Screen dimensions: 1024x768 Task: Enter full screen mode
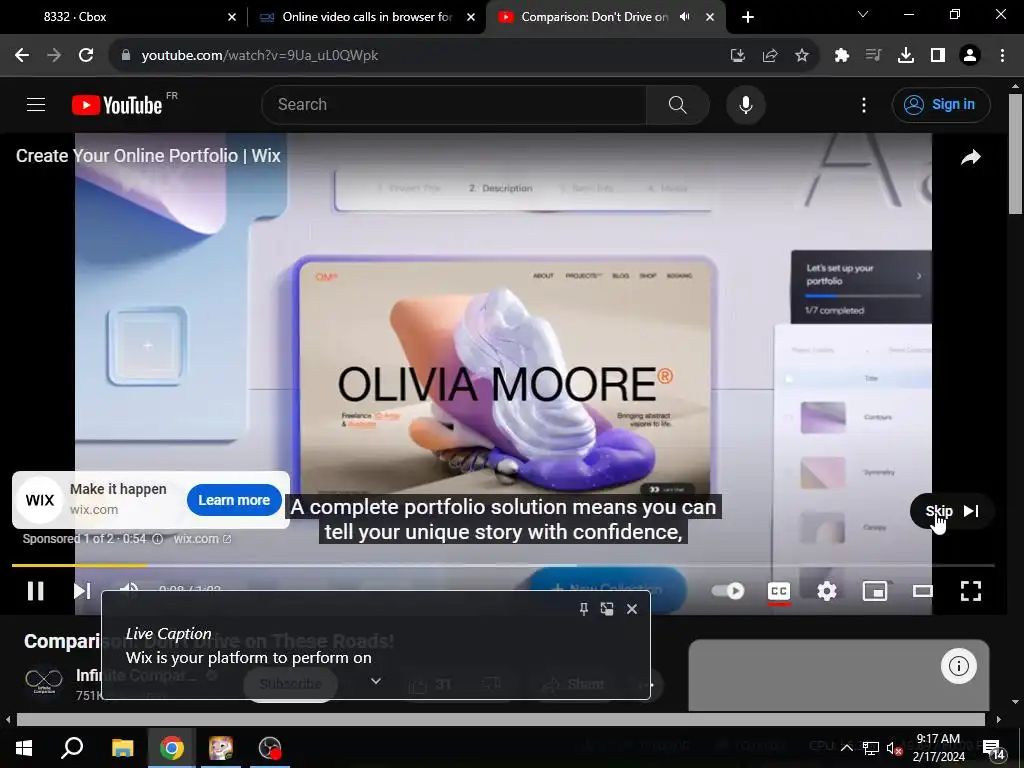coord(970,591)
